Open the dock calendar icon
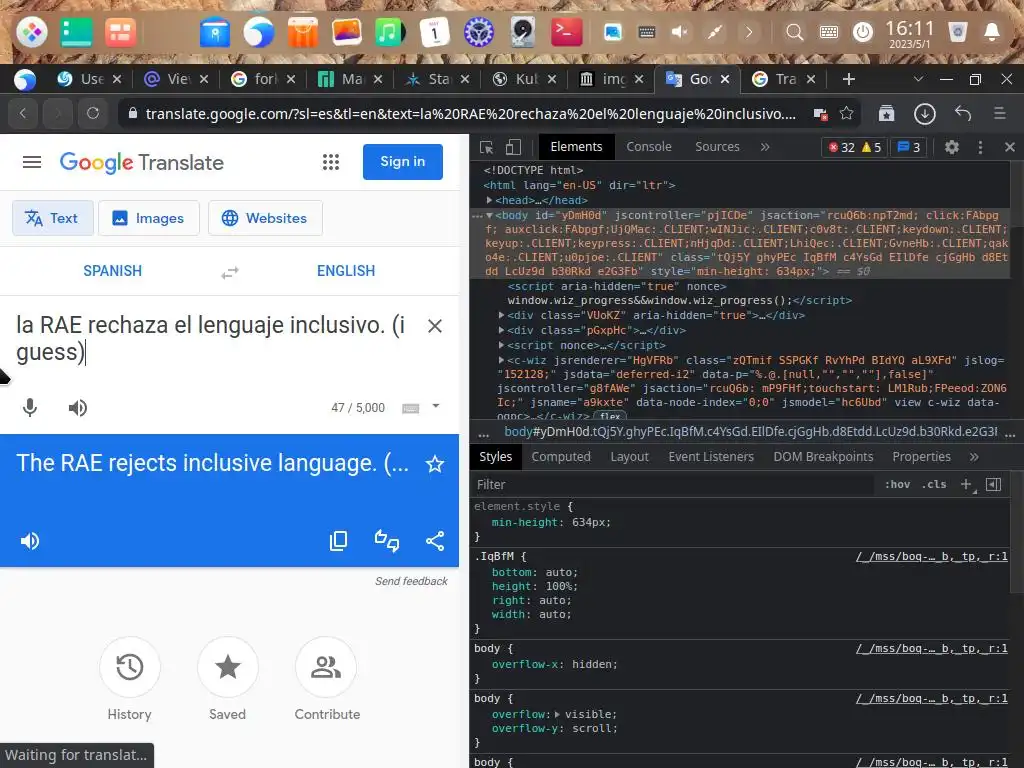1024x768 pixels. 434,31
